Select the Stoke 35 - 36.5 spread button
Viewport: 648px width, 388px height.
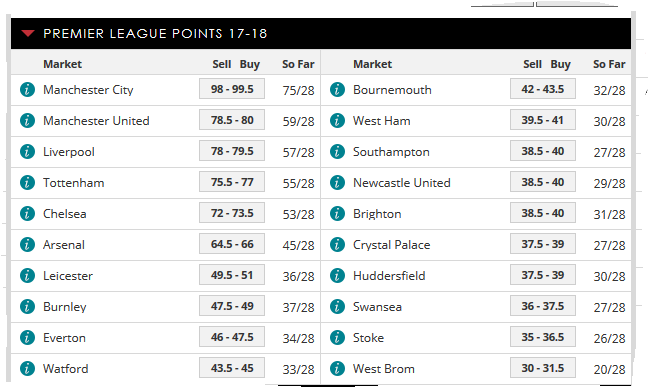click(543, 337)
